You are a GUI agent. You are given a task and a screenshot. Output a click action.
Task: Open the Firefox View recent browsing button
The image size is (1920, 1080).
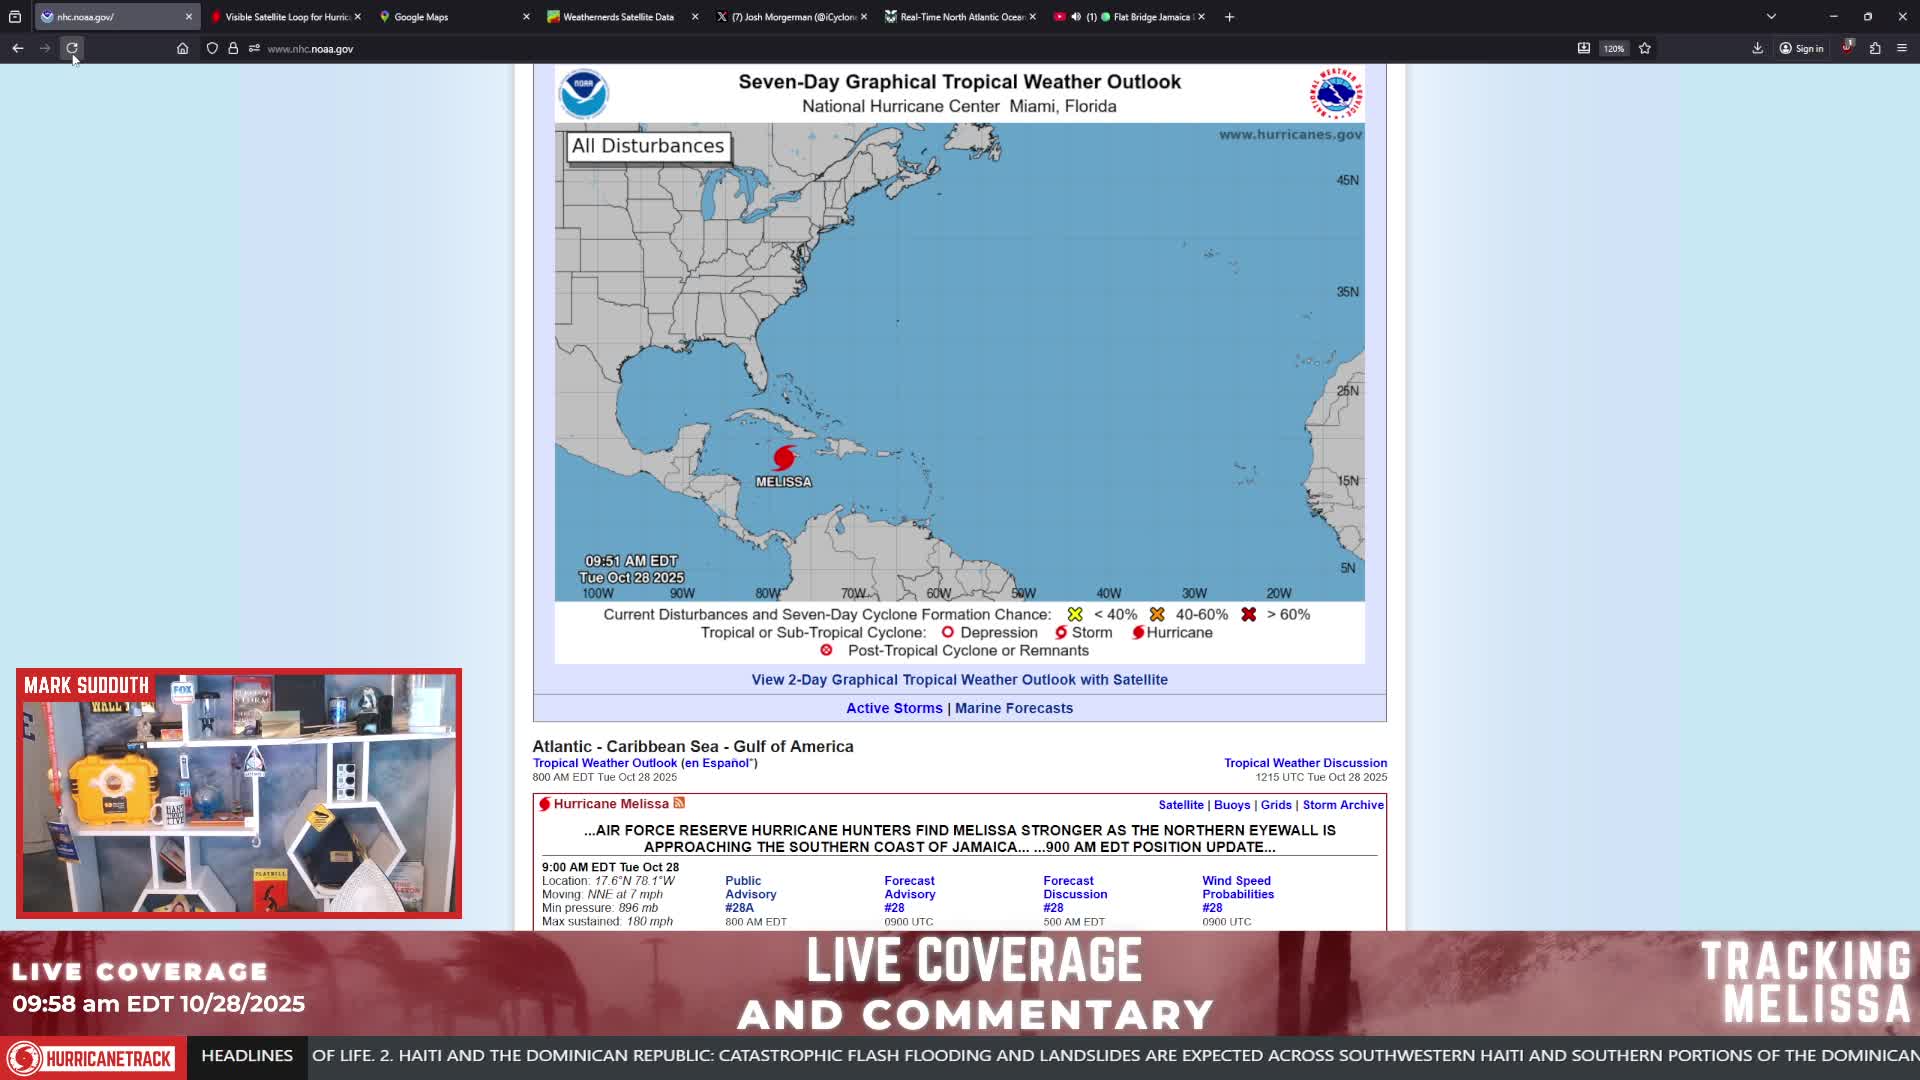[15, 17]
